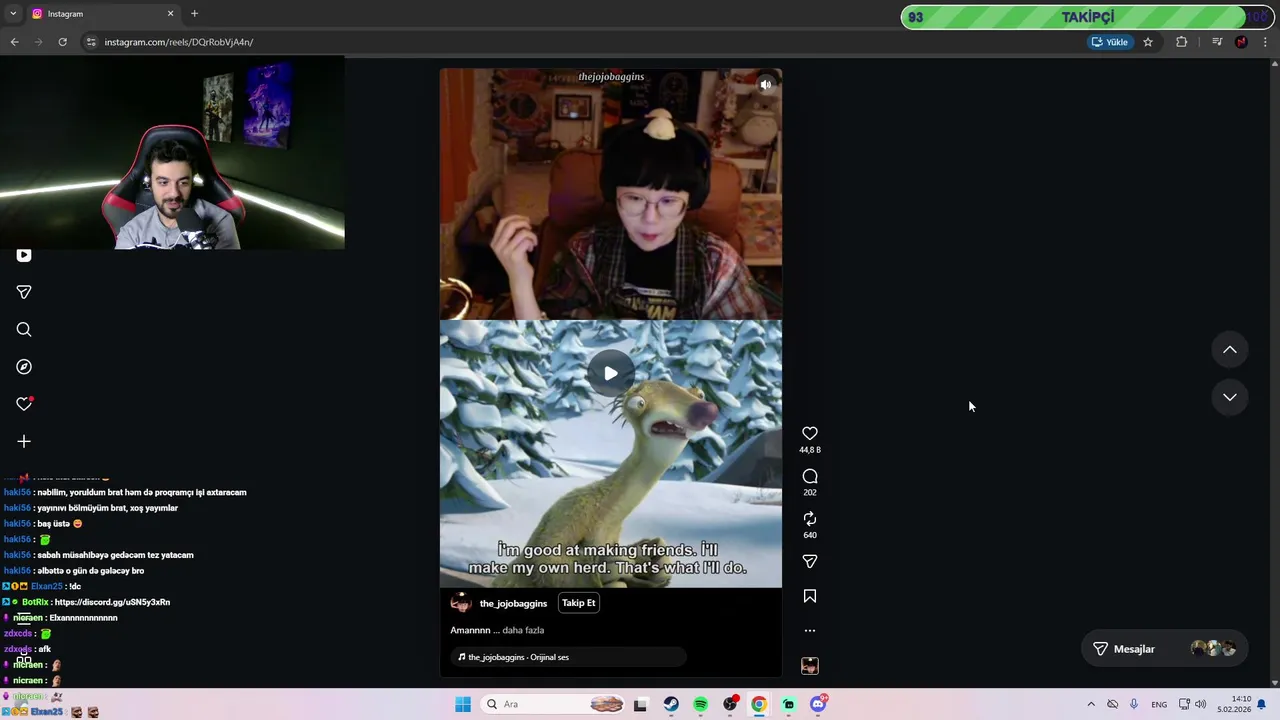Open Instagram notifications heart in sidebar

click(x=24, y=404)
